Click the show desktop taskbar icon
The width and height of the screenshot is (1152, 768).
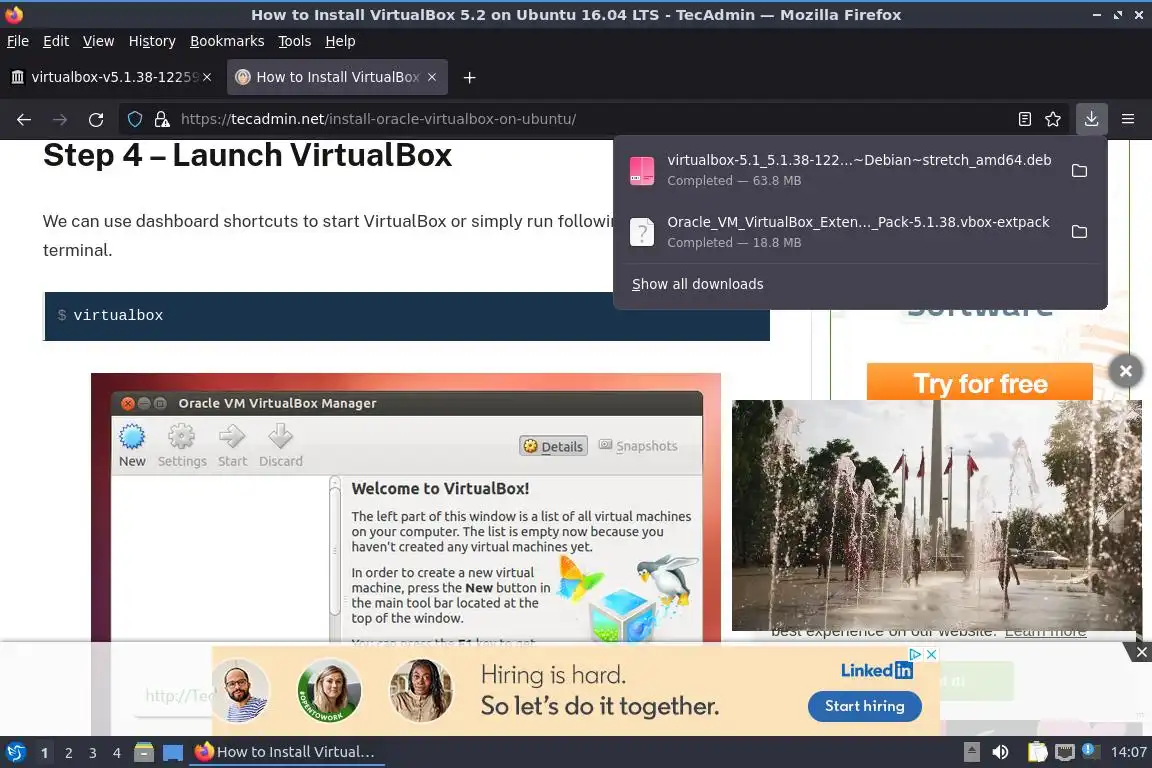tap(173, 752)
